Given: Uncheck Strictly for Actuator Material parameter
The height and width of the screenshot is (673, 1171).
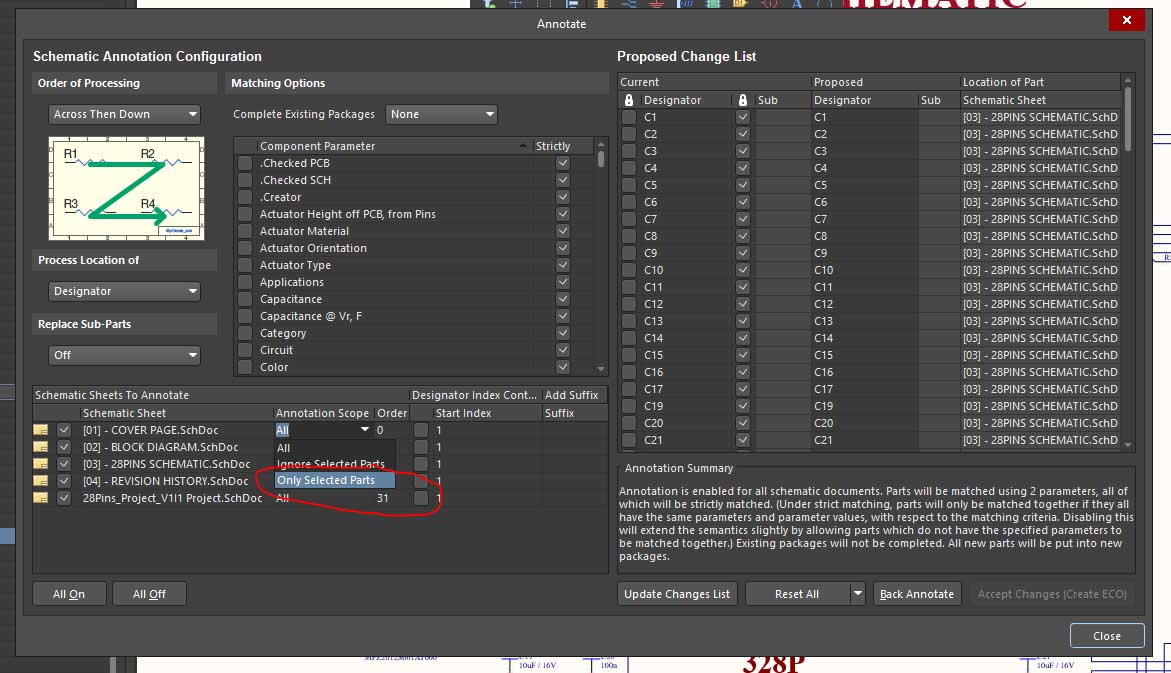Looking at the screenshot, I should coord(563,231).
